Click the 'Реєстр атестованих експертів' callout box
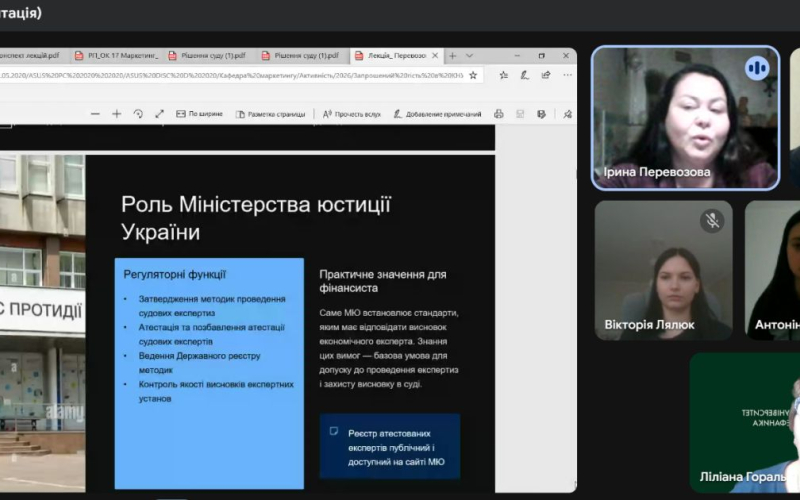 pos(390,446)
